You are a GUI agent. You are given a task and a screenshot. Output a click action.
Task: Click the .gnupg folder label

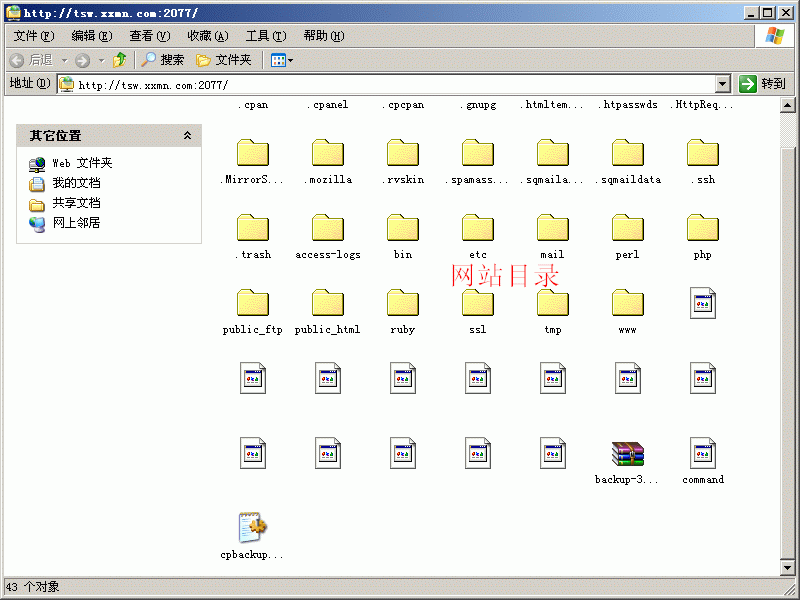coord(478,106)
